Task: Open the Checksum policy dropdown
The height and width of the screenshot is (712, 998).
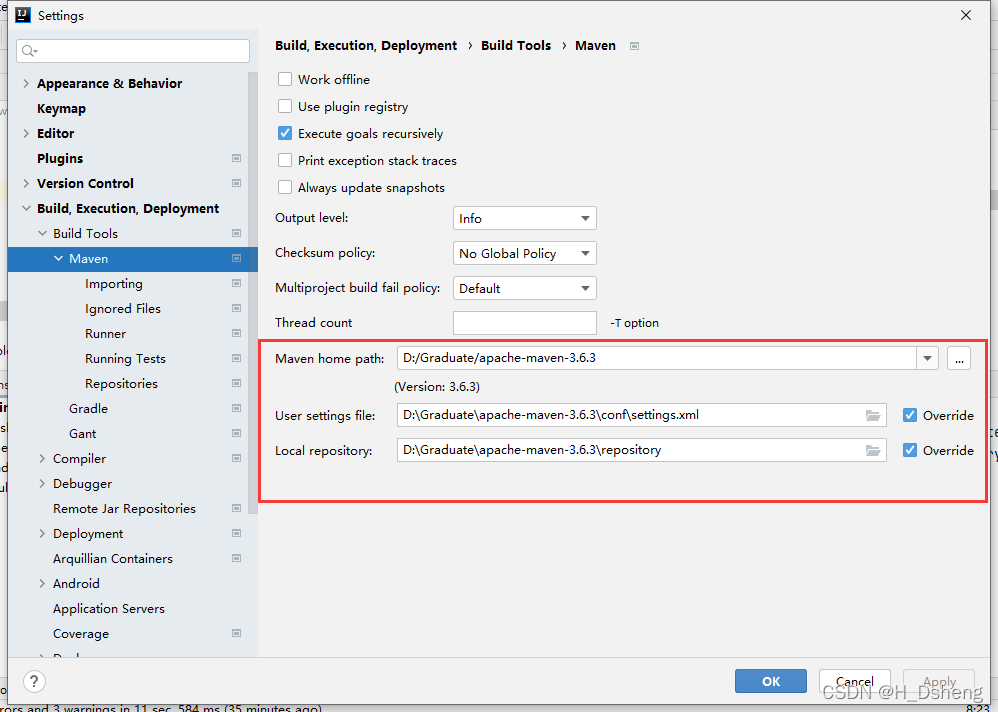Action: [524, 253]
